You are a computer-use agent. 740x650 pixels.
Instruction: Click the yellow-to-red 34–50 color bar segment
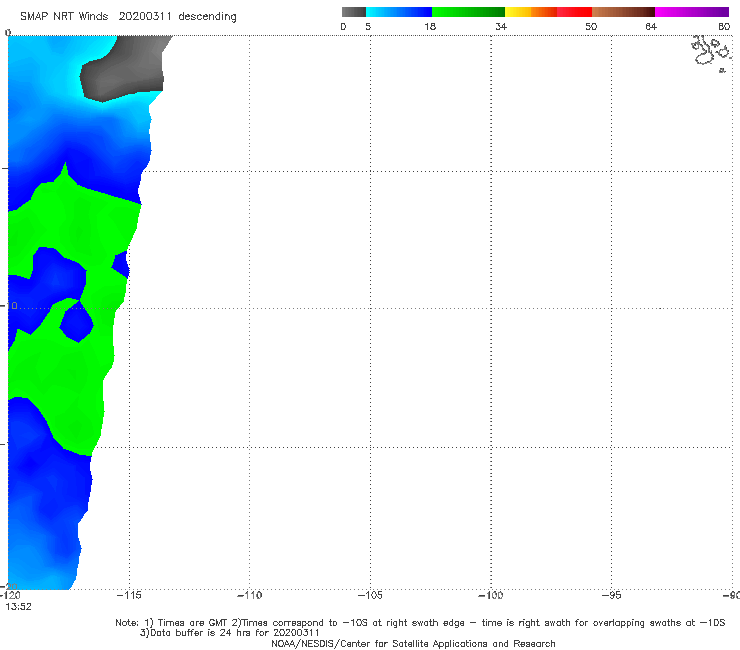[x=548, y=12]
